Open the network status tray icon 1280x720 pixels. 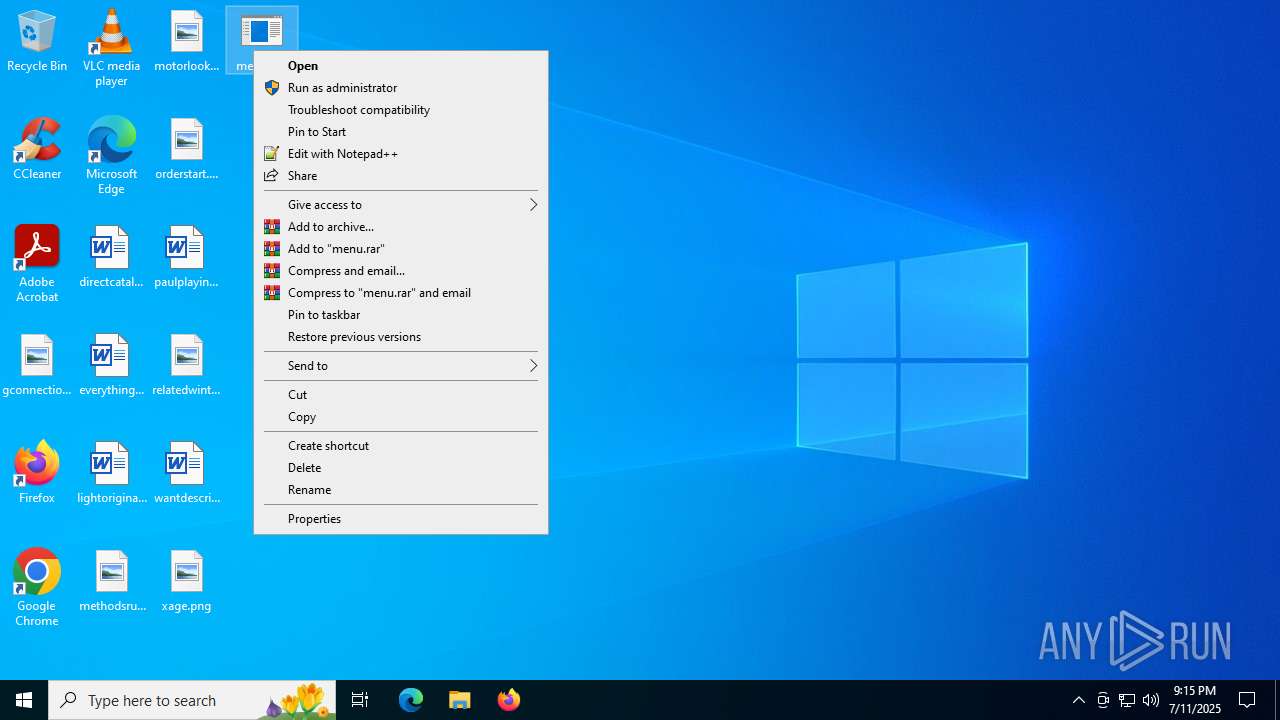[x=1127, y=700]
